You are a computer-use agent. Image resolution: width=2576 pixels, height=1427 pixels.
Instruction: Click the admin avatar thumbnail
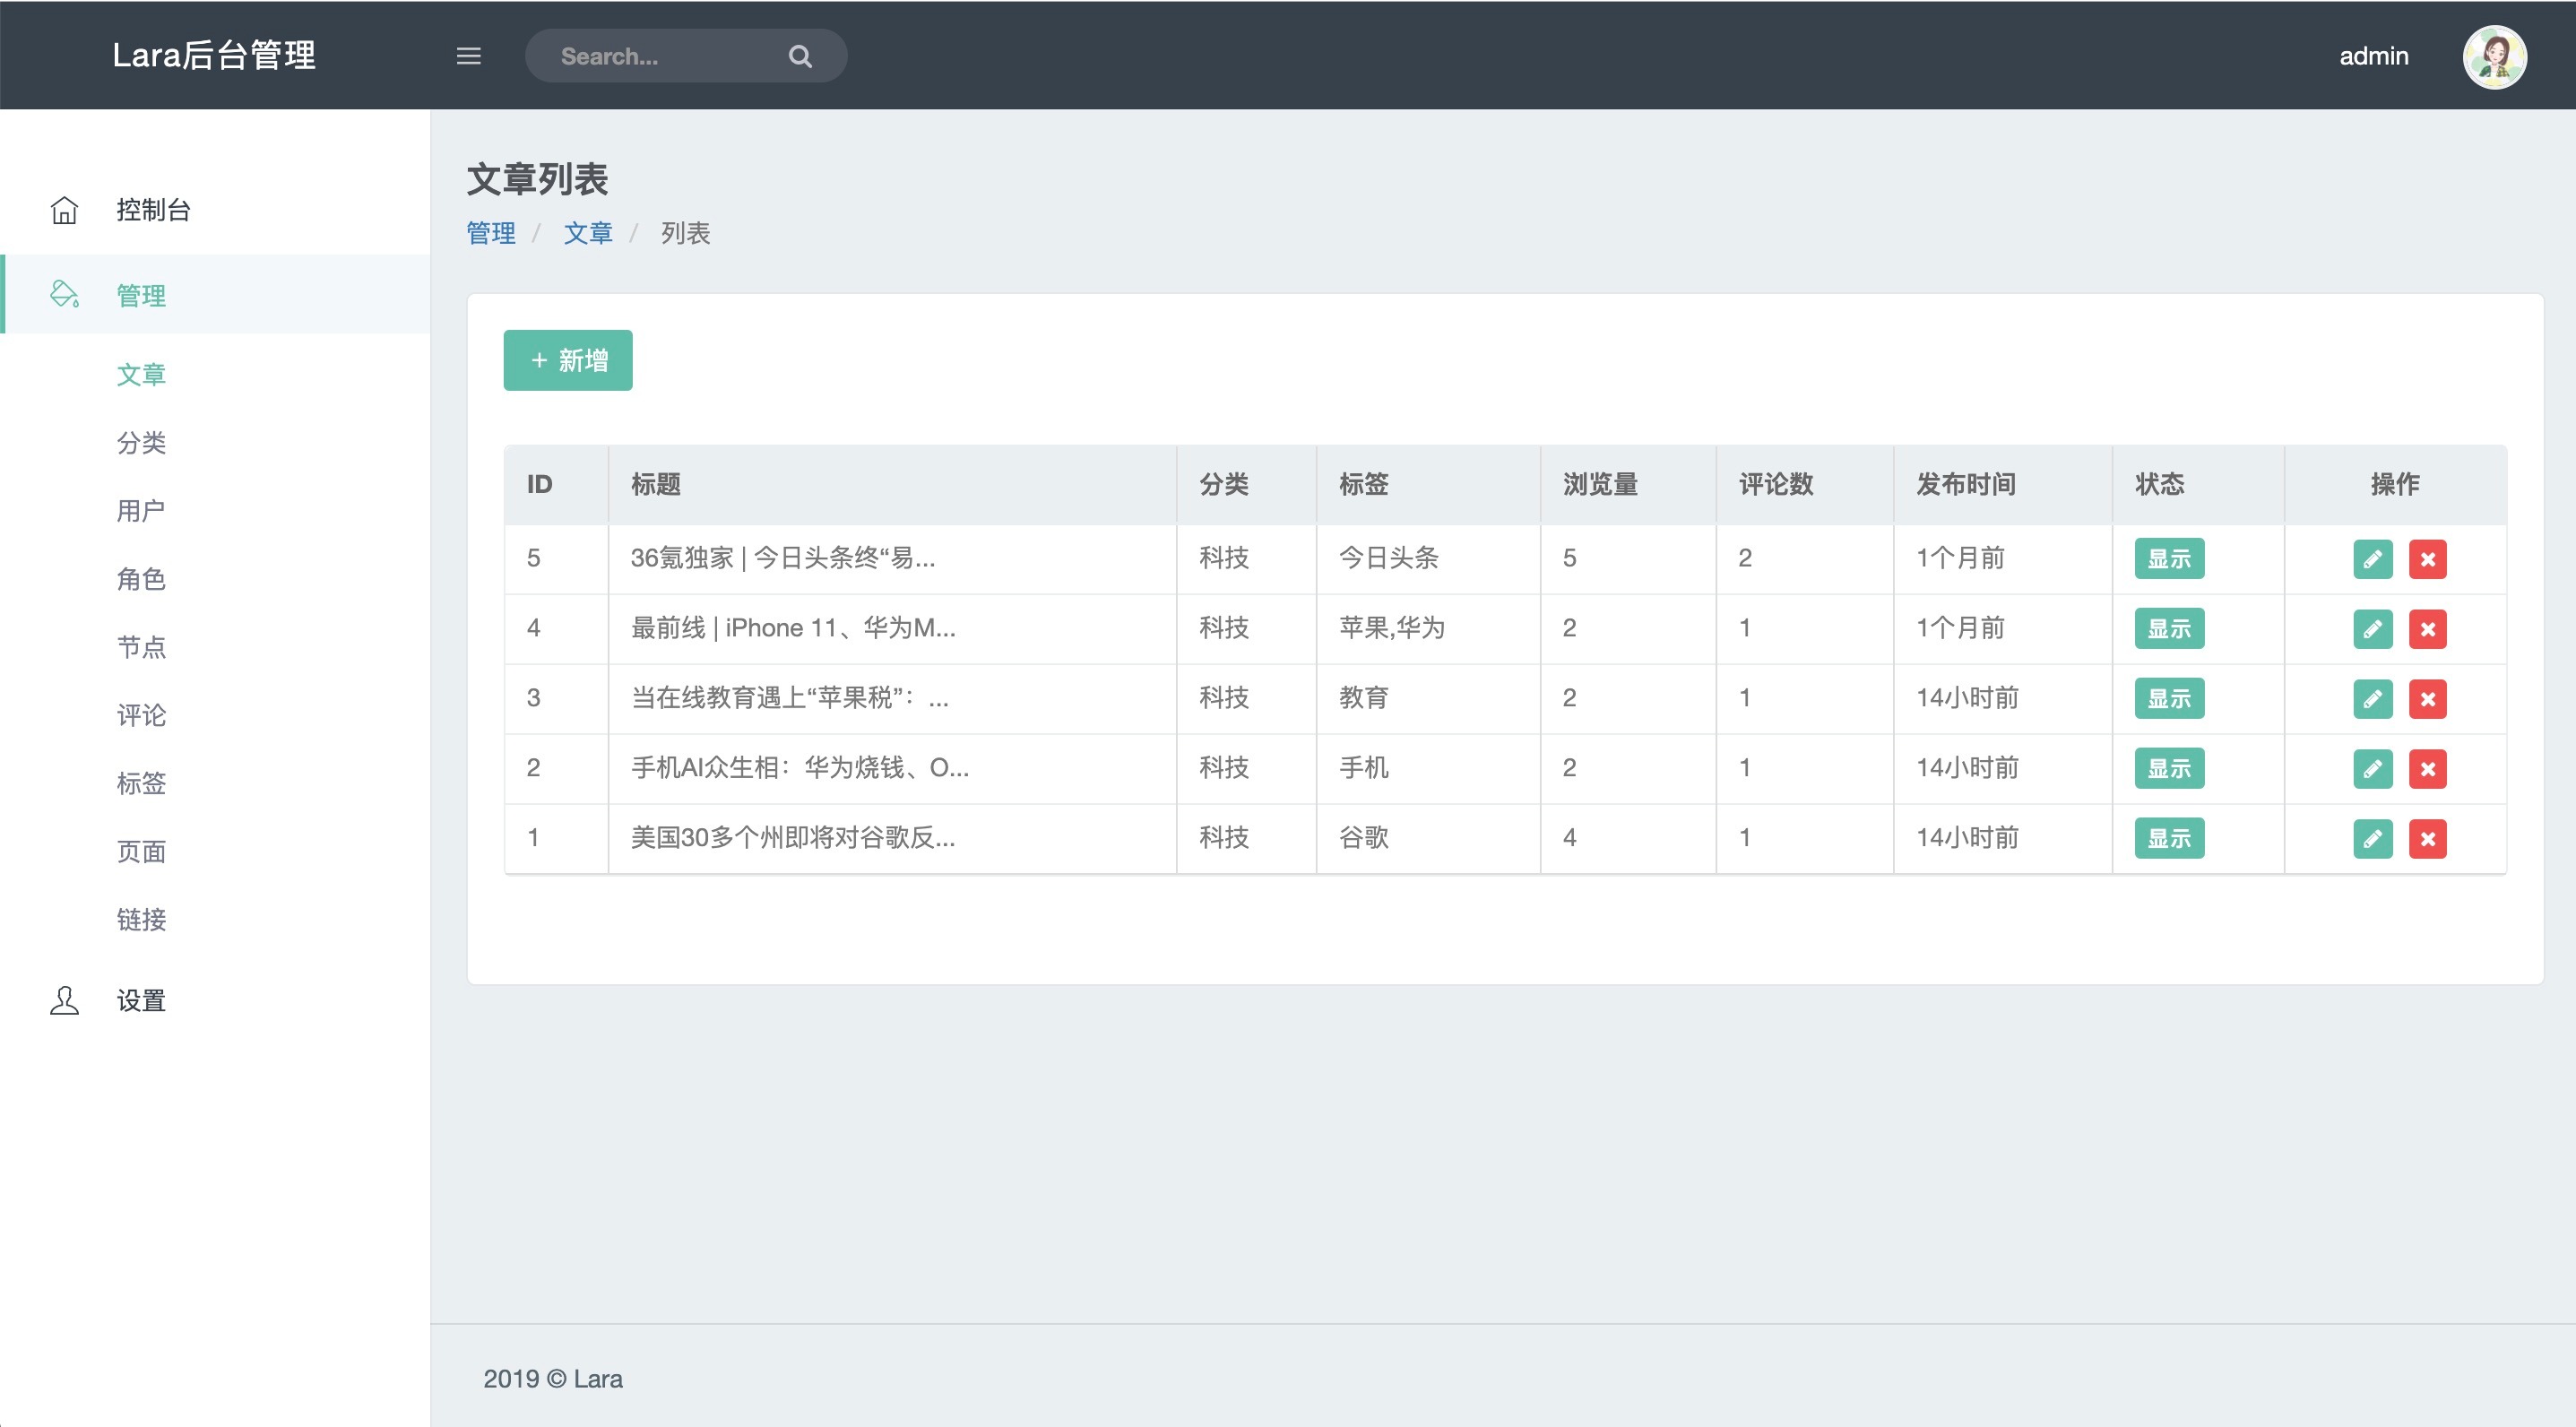click(2494, 56)
